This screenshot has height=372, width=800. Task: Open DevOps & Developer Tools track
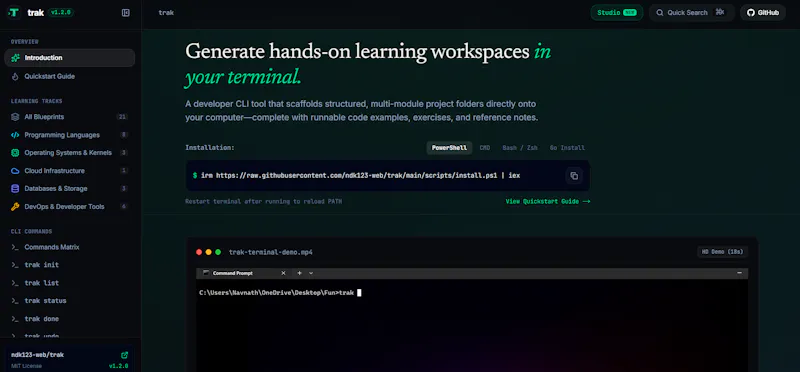pyautogui.click(x=69, y=207)
